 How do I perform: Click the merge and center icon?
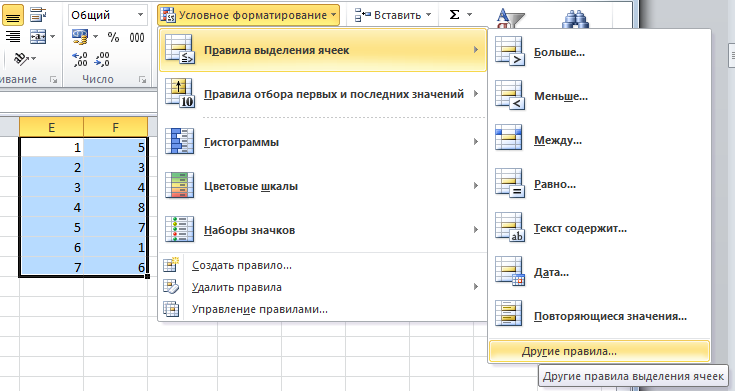[38, 37]
